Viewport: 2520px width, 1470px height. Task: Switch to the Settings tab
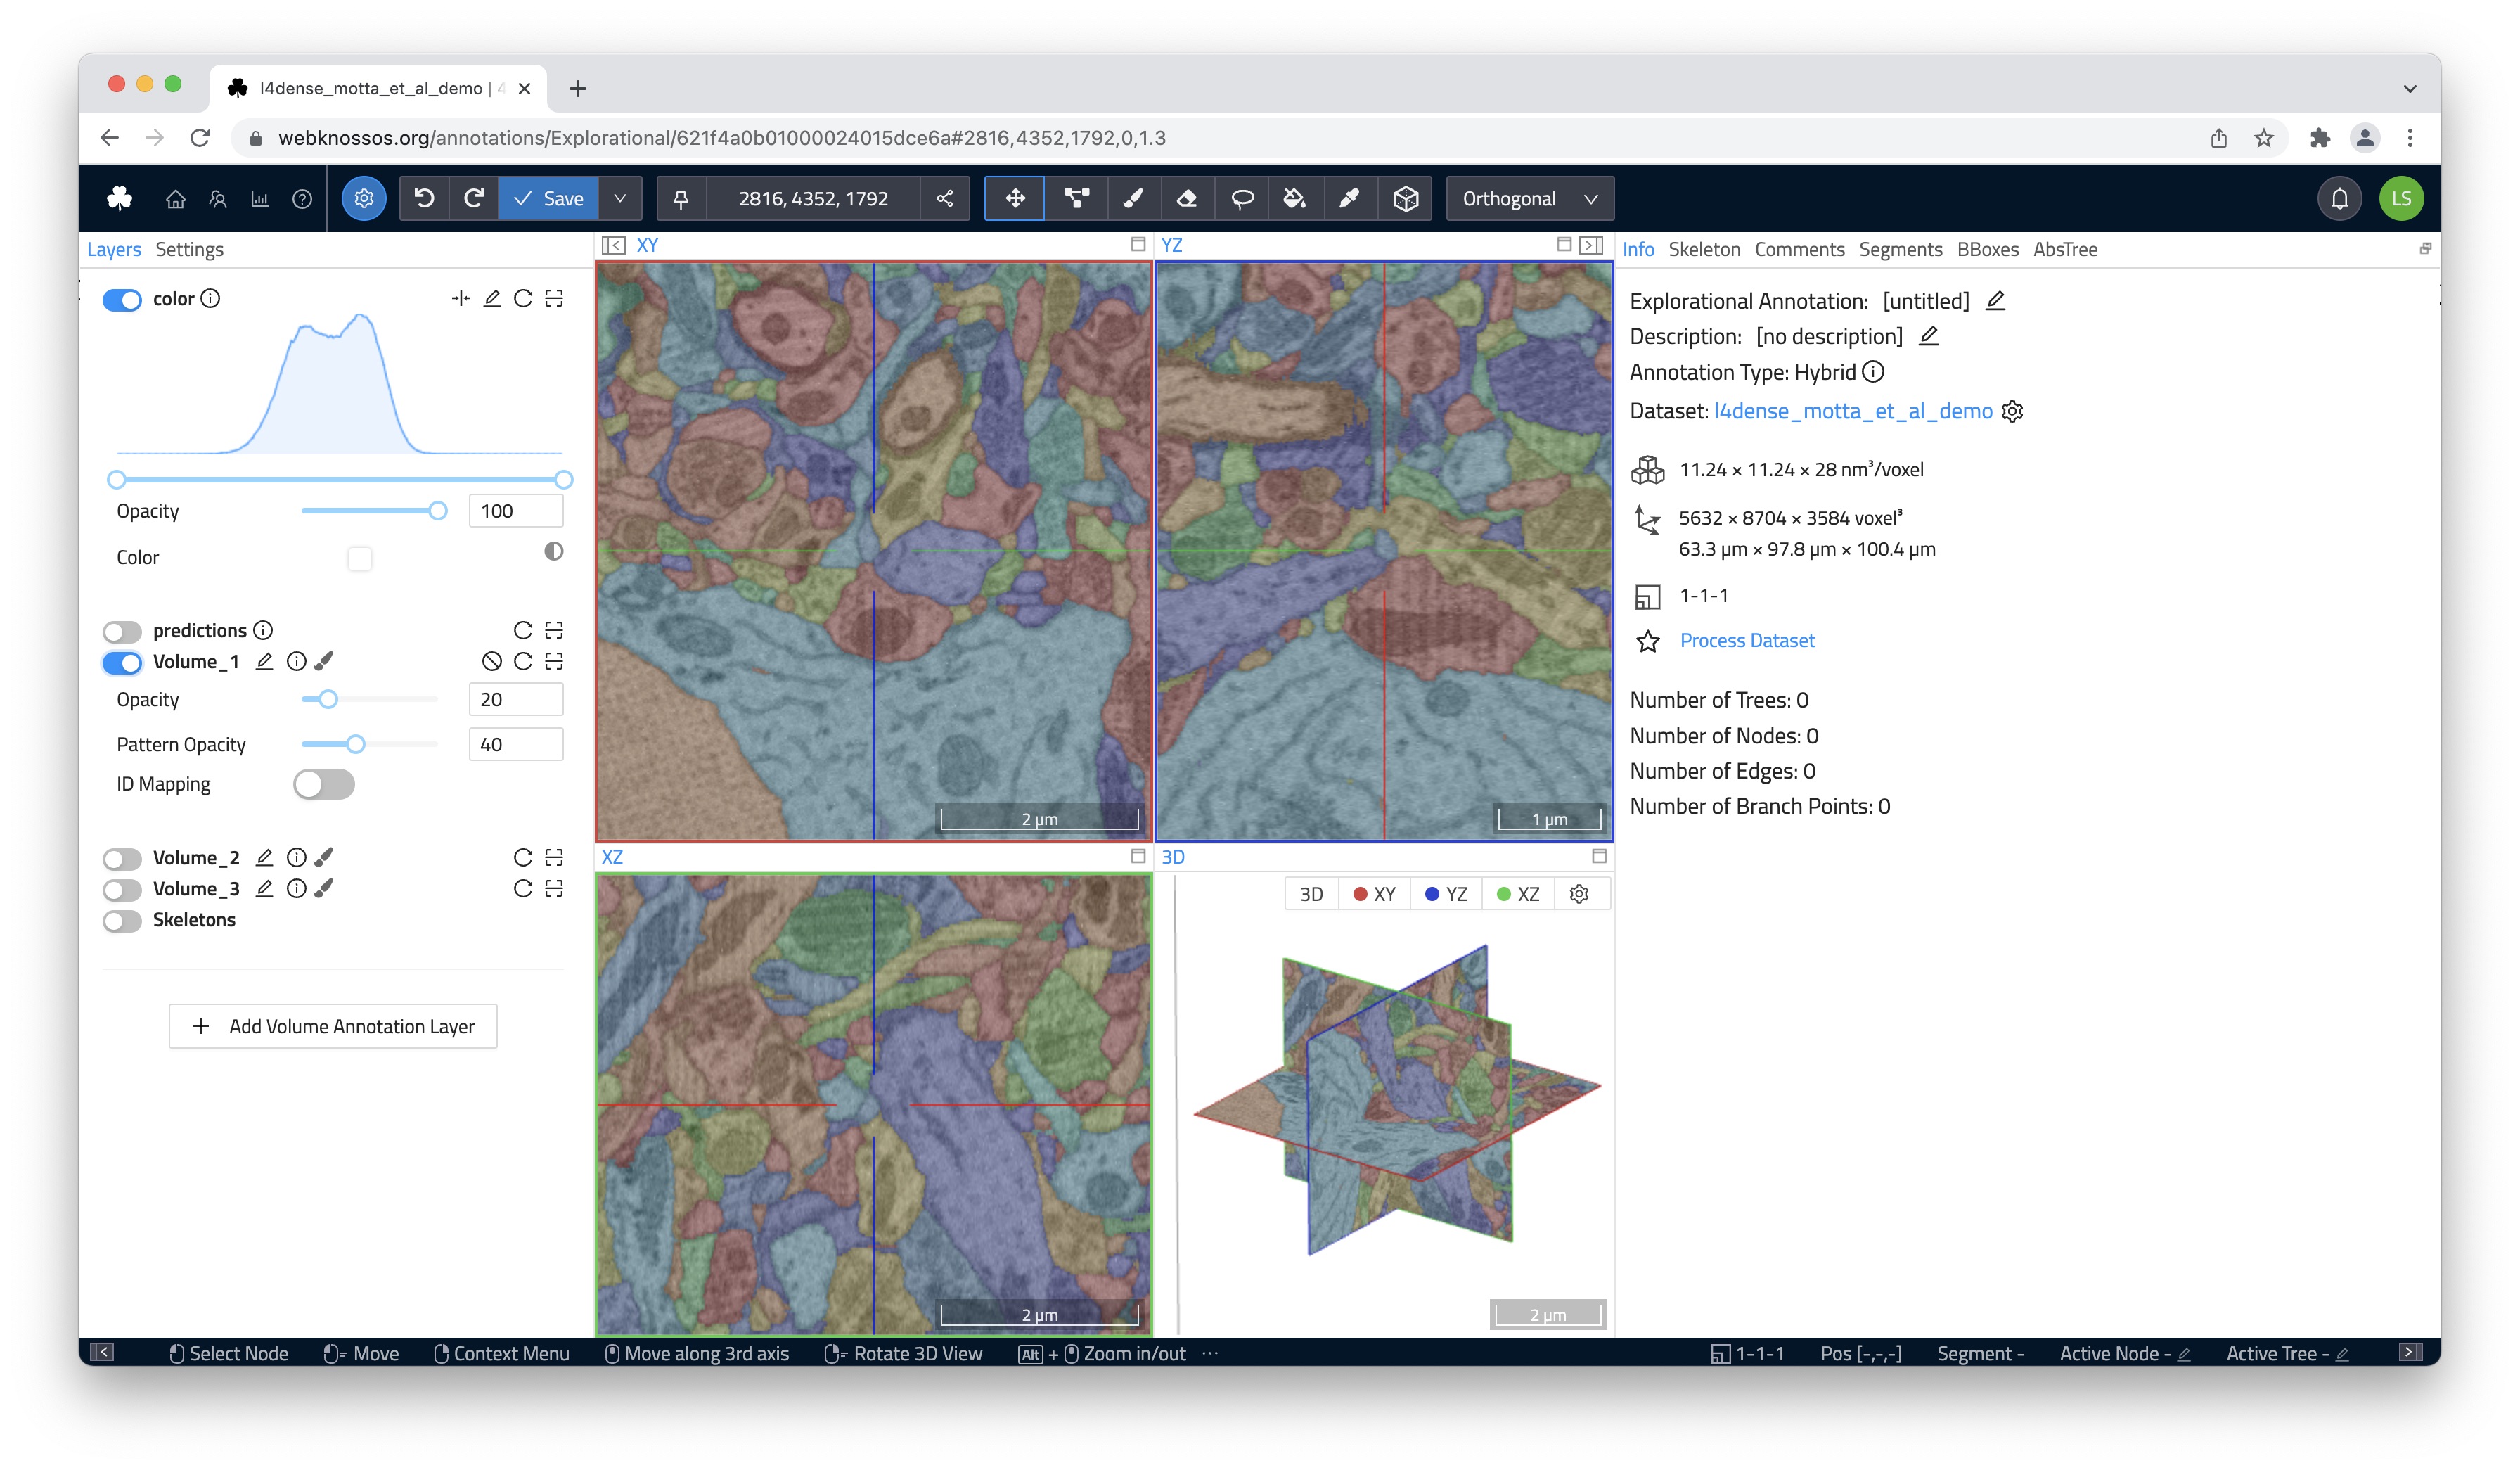[x=189, y=249]
